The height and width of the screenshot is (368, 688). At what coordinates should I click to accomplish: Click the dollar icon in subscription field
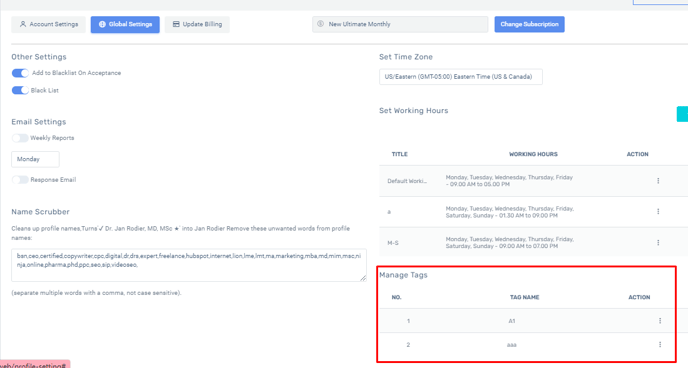click(x=320, y=24)
